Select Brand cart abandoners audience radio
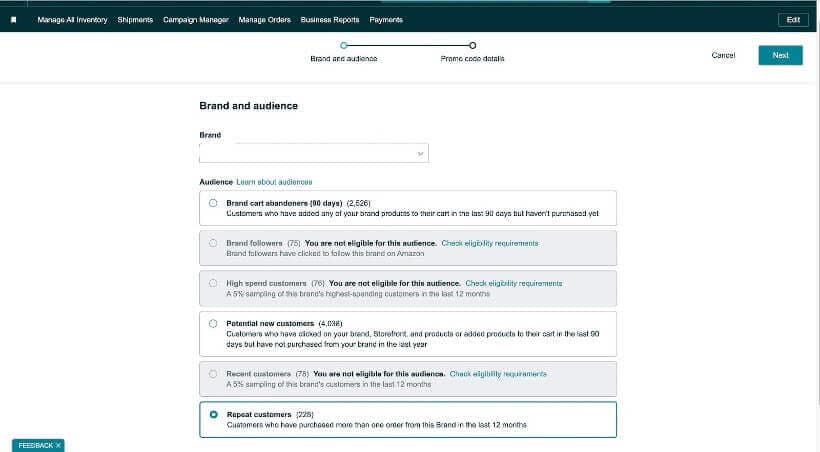820x452 pixels. click(213, 203)
